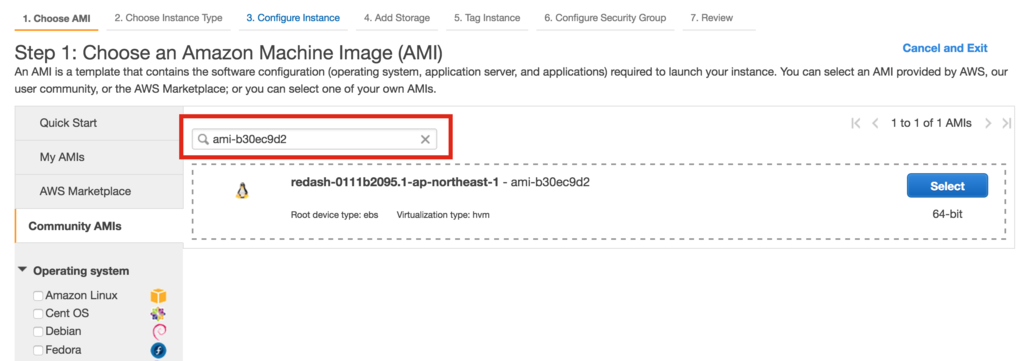This screenshot has width=1024, height=361.
Task: Click the 'Virtualization type: hvm' text
Action: pos(443,214)
